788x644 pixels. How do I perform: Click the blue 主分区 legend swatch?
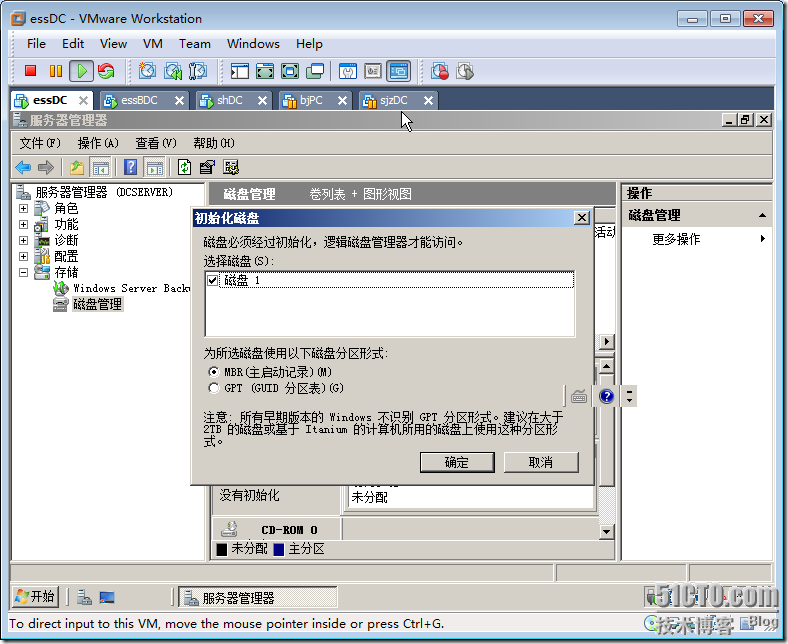pyautogui.click(x=279, y=549)
